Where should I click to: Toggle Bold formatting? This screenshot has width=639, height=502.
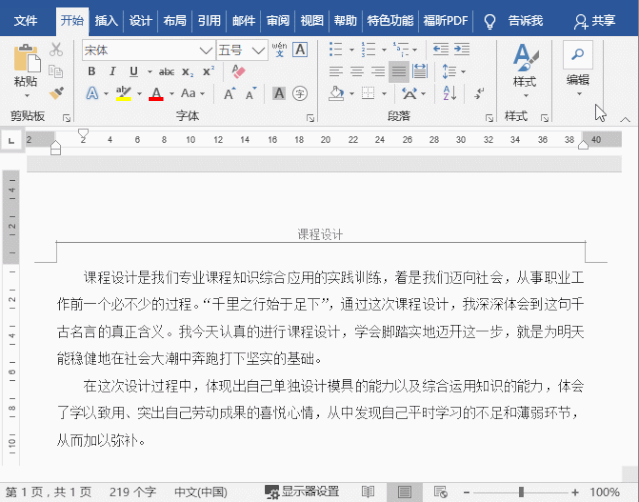92,72
